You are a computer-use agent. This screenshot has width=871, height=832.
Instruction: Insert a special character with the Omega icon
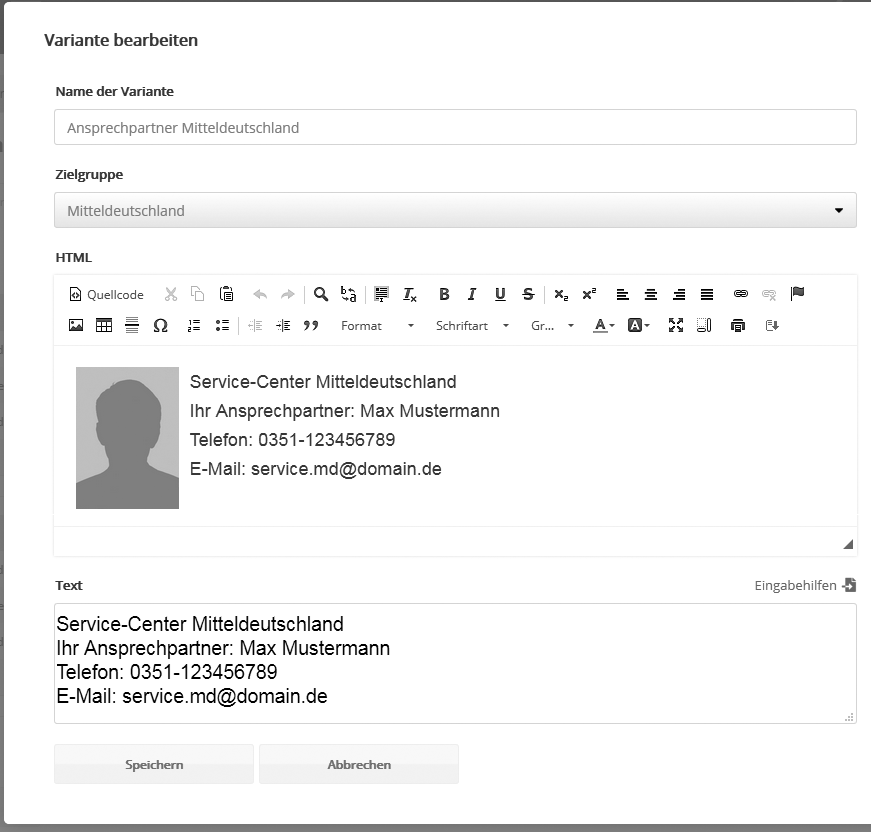point(161,325)
